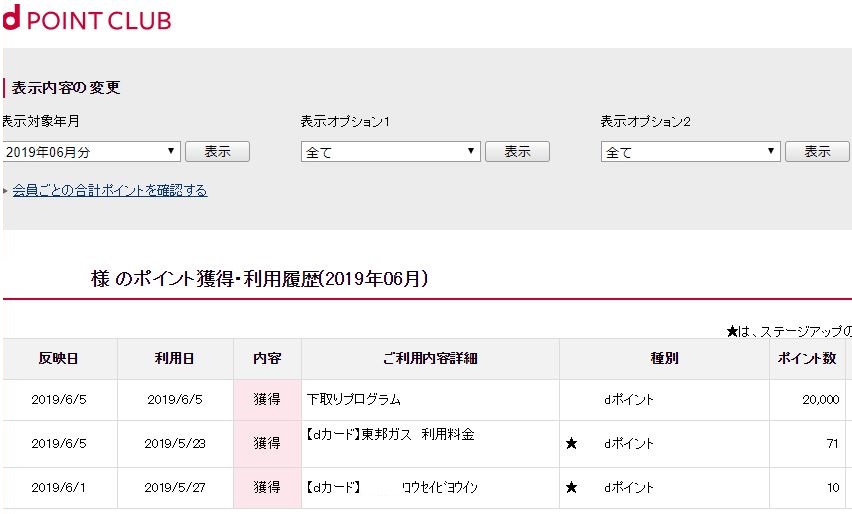Click 表示 button for 表示オプション1
This screenshot has width=852, height=514.
(517, 152)
